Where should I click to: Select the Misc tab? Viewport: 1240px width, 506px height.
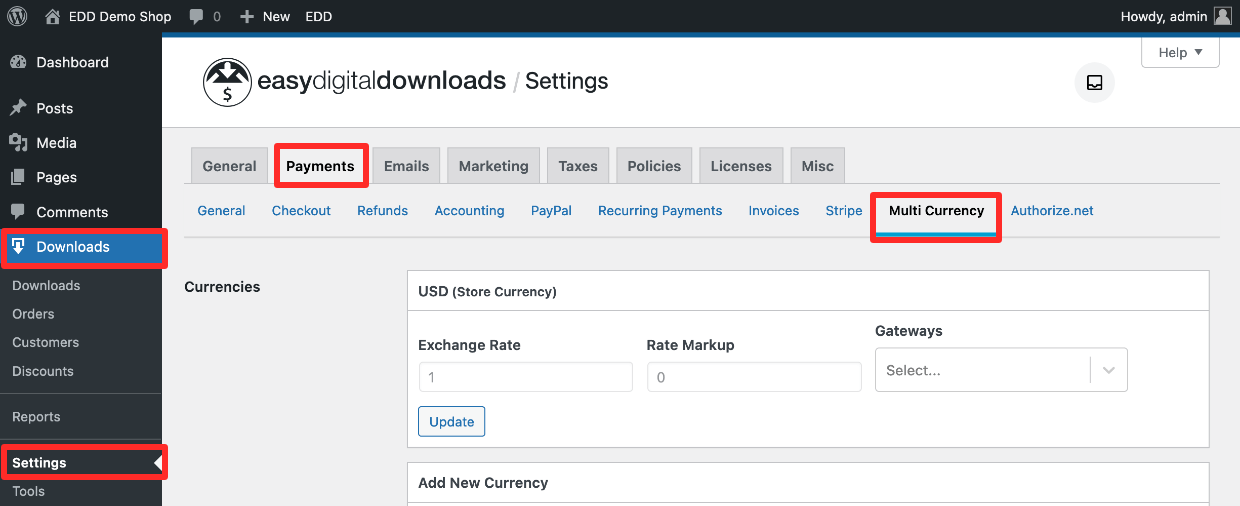point(817,166)
